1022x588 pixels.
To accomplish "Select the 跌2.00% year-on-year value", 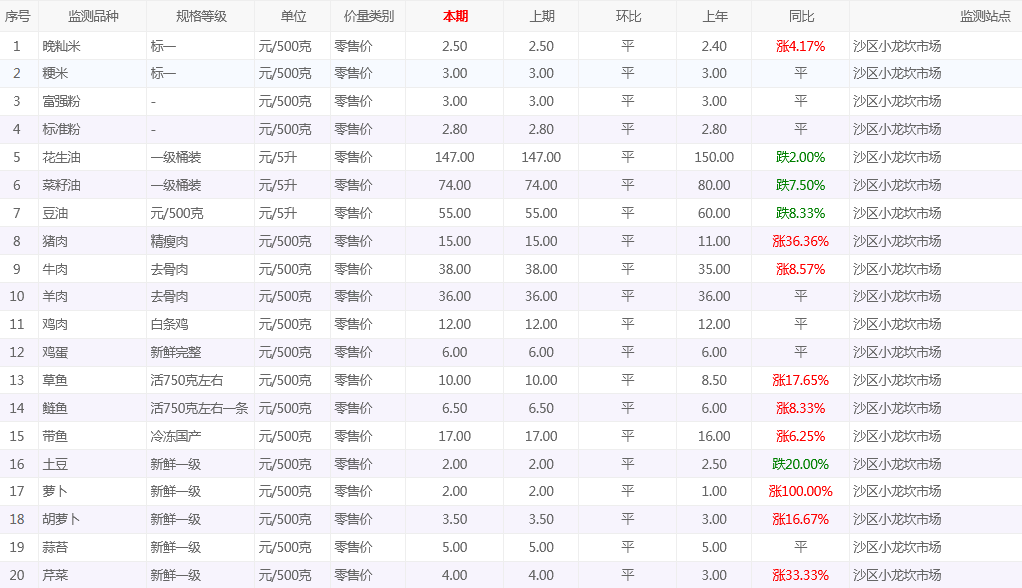I will (800, 158).
